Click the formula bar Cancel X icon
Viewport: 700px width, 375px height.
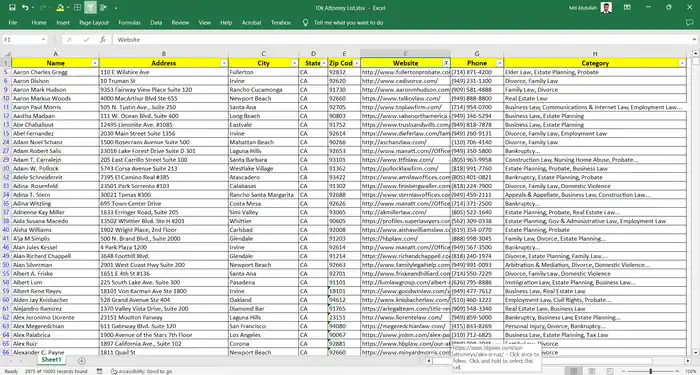point(69,40)
